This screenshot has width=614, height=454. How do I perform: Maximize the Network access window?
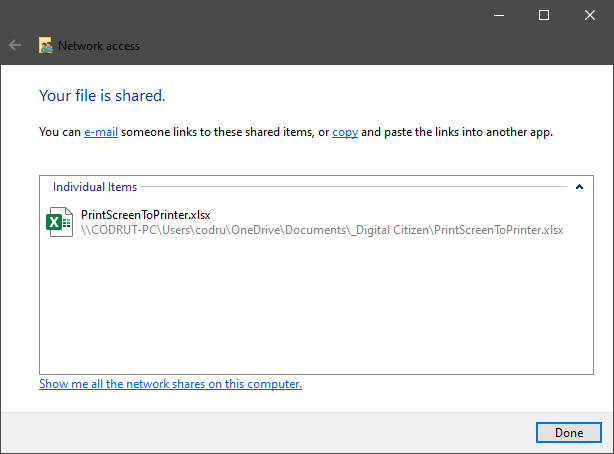tap(544, 15)
